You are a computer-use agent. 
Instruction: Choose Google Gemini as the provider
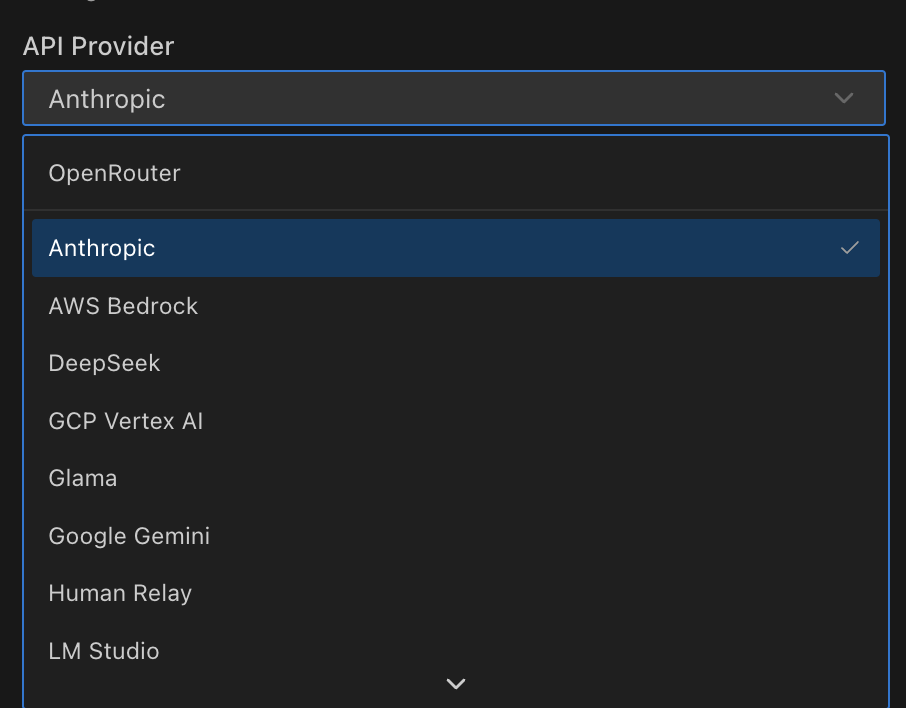tap(129, 535)
